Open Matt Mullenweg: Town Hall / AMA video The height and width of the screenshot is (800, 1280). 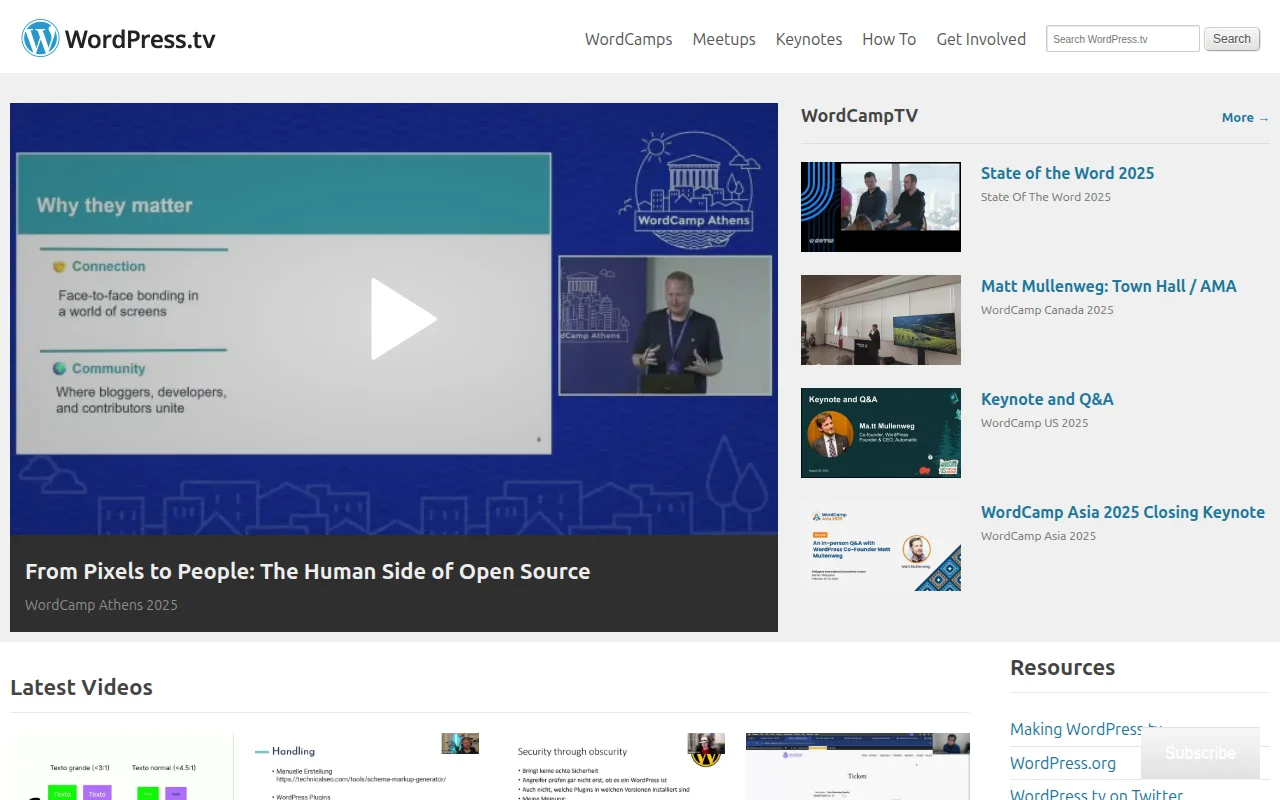1109,286
